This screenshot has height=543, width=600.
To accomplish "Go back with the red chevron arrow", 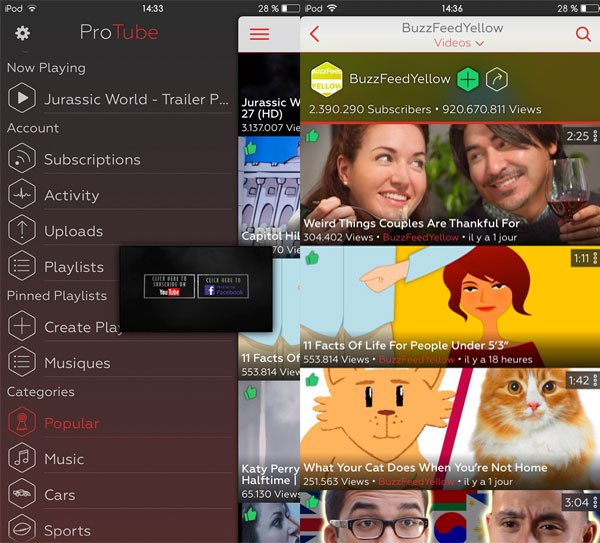I will click(315, 34).
